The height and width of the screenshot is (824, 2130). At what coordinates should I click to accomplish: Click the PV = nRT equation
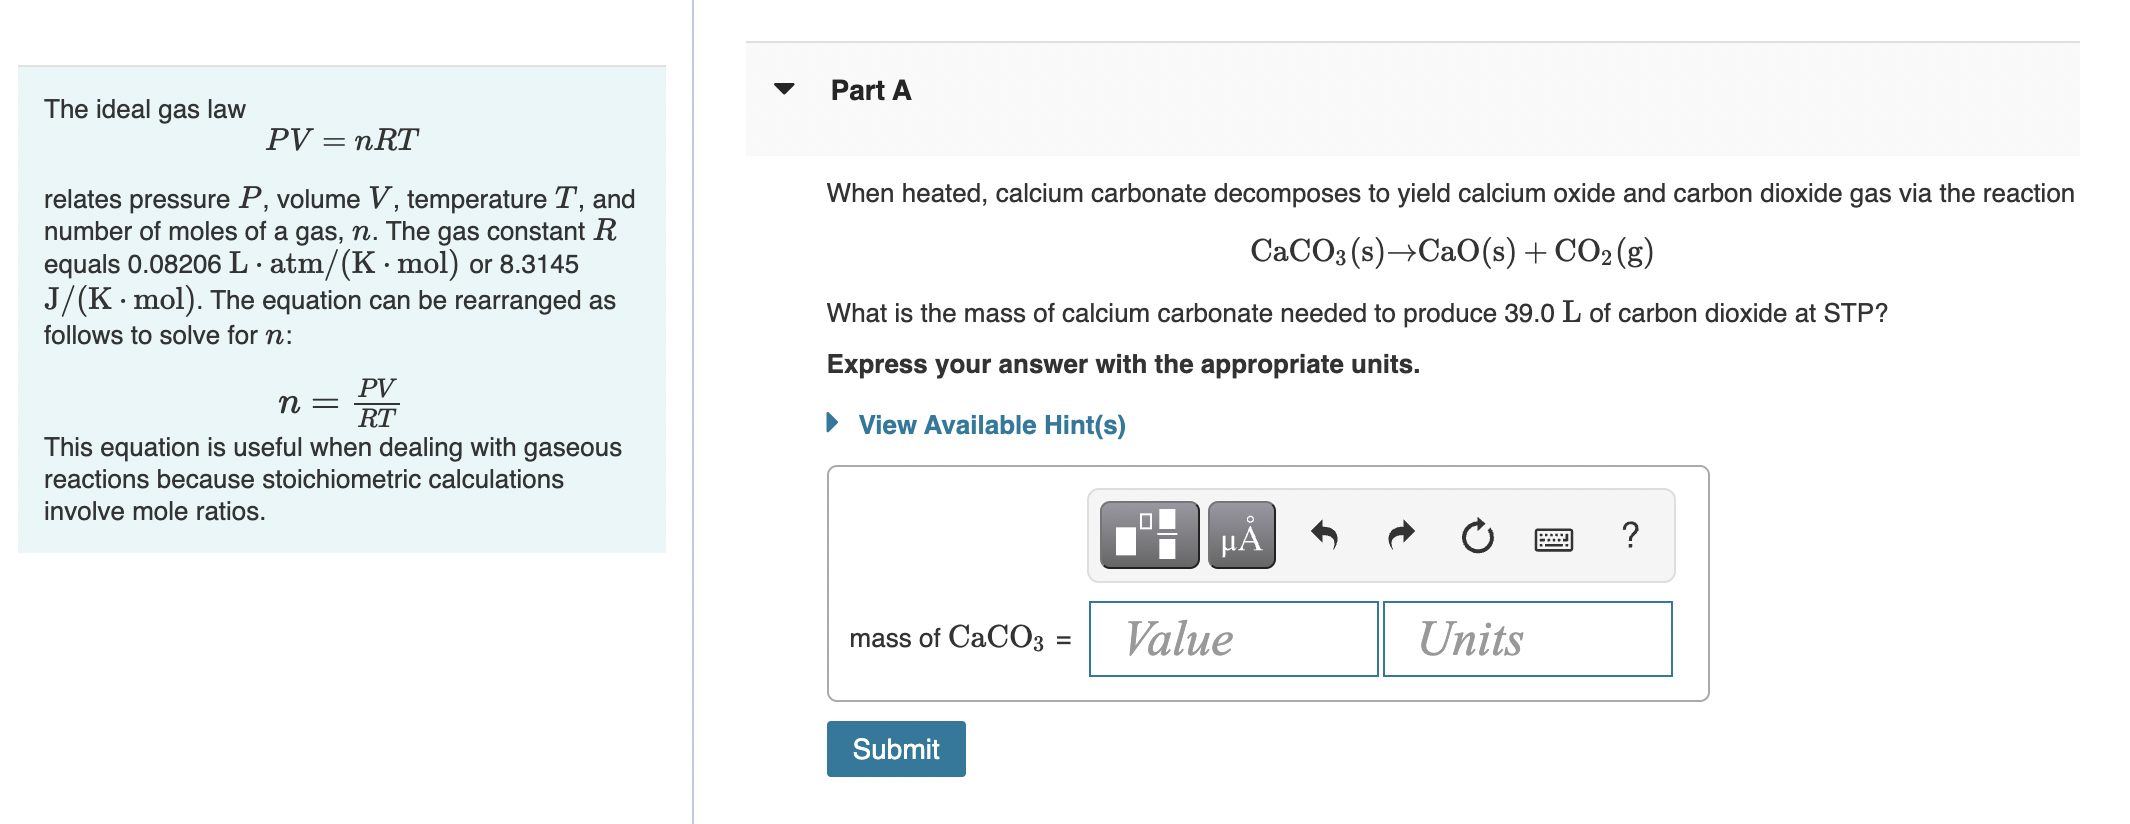[x=342, y=140]
